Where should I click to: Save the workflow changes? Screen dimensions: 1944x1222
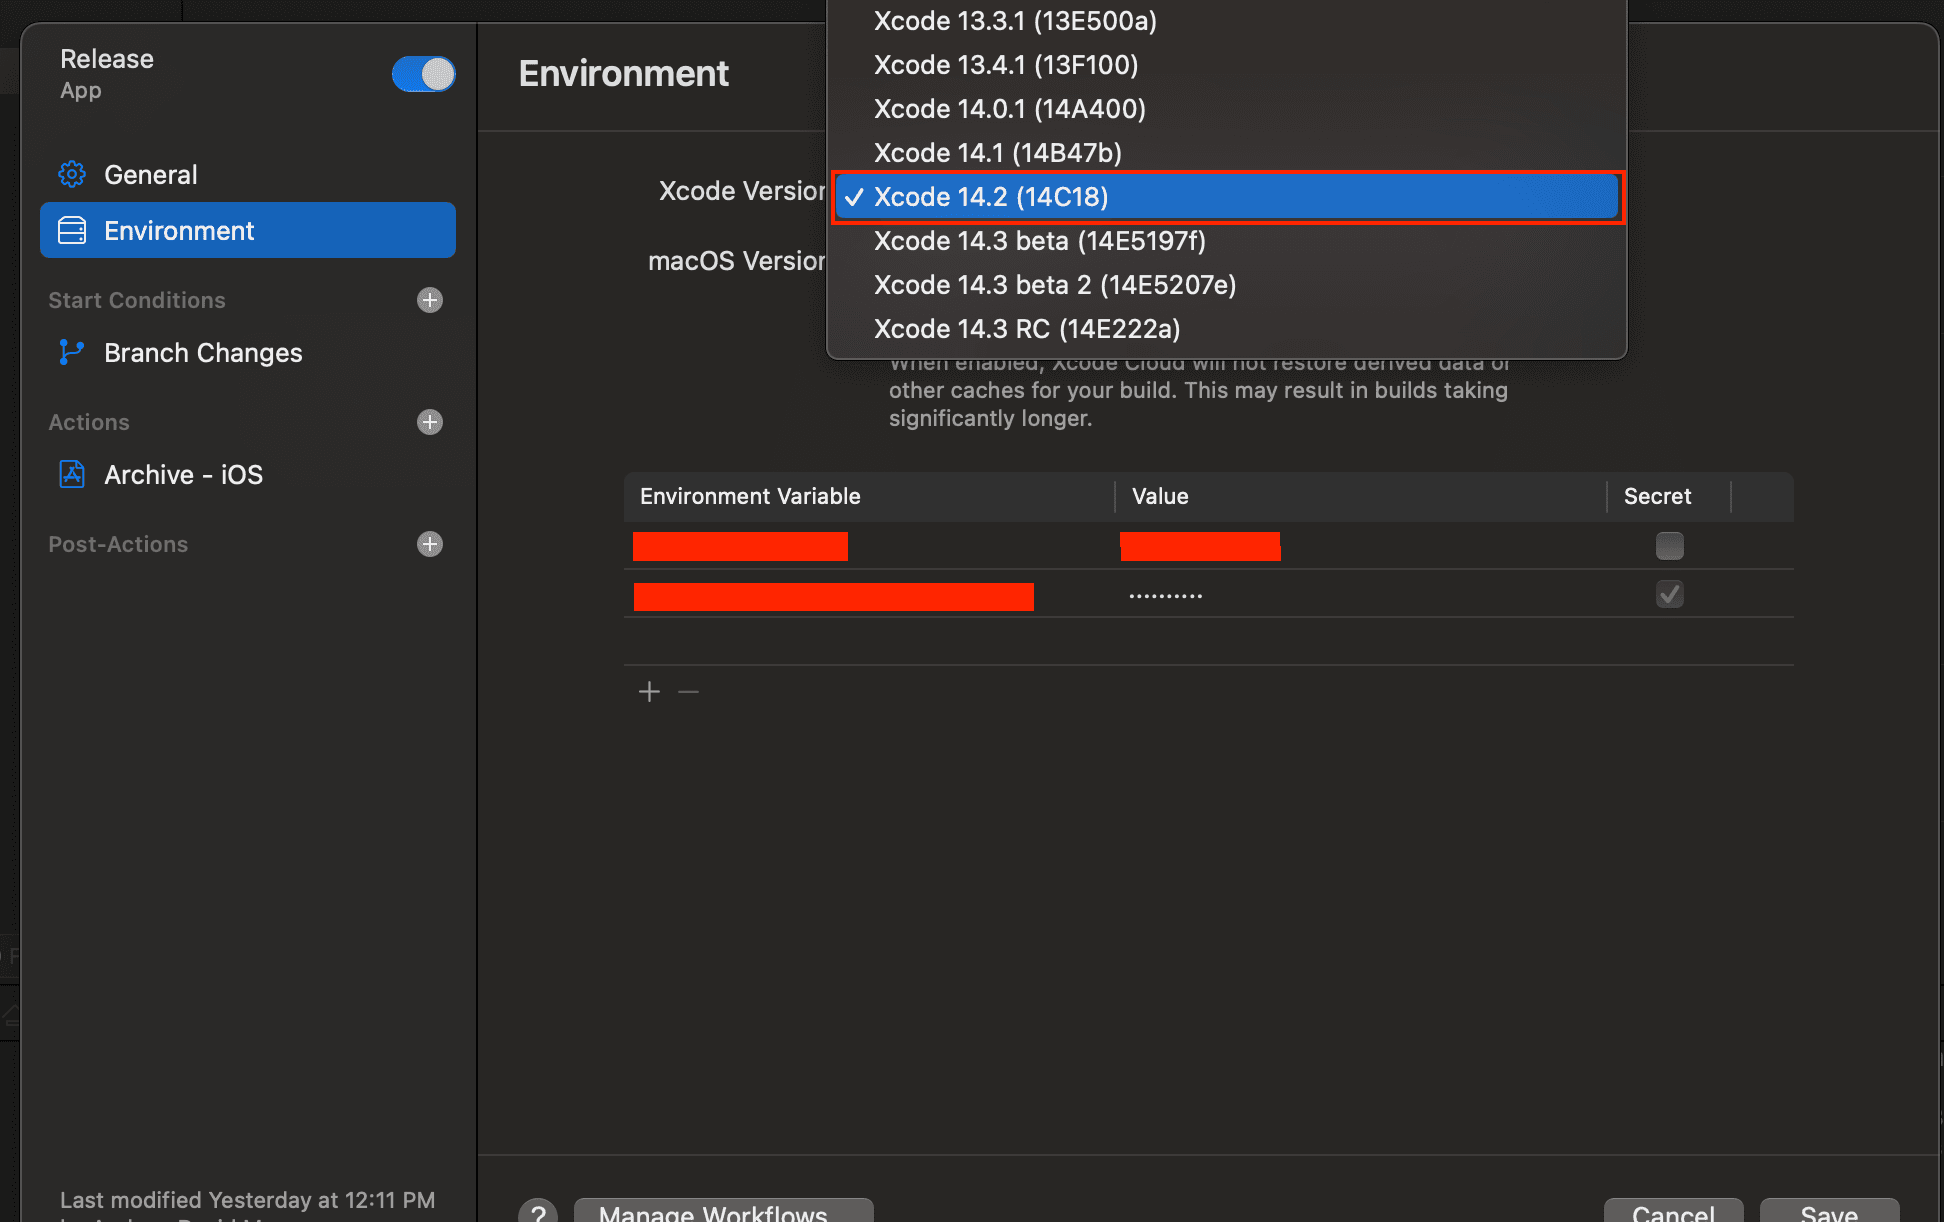tap(1829, 1212)
